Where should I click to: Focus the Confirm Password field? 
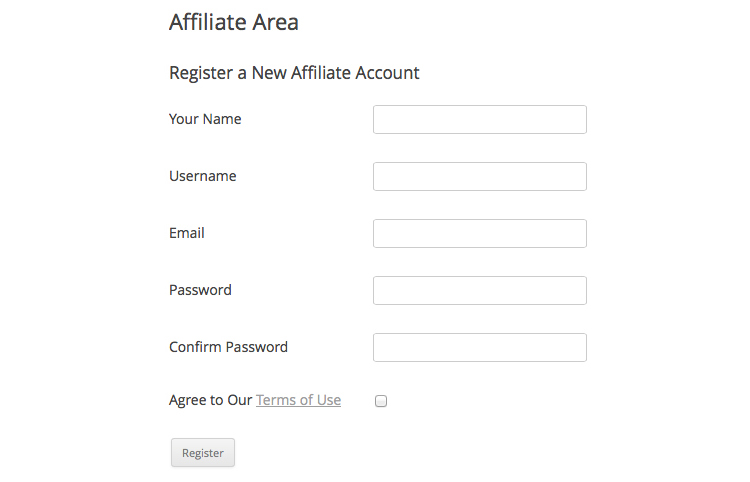(479, 348)
